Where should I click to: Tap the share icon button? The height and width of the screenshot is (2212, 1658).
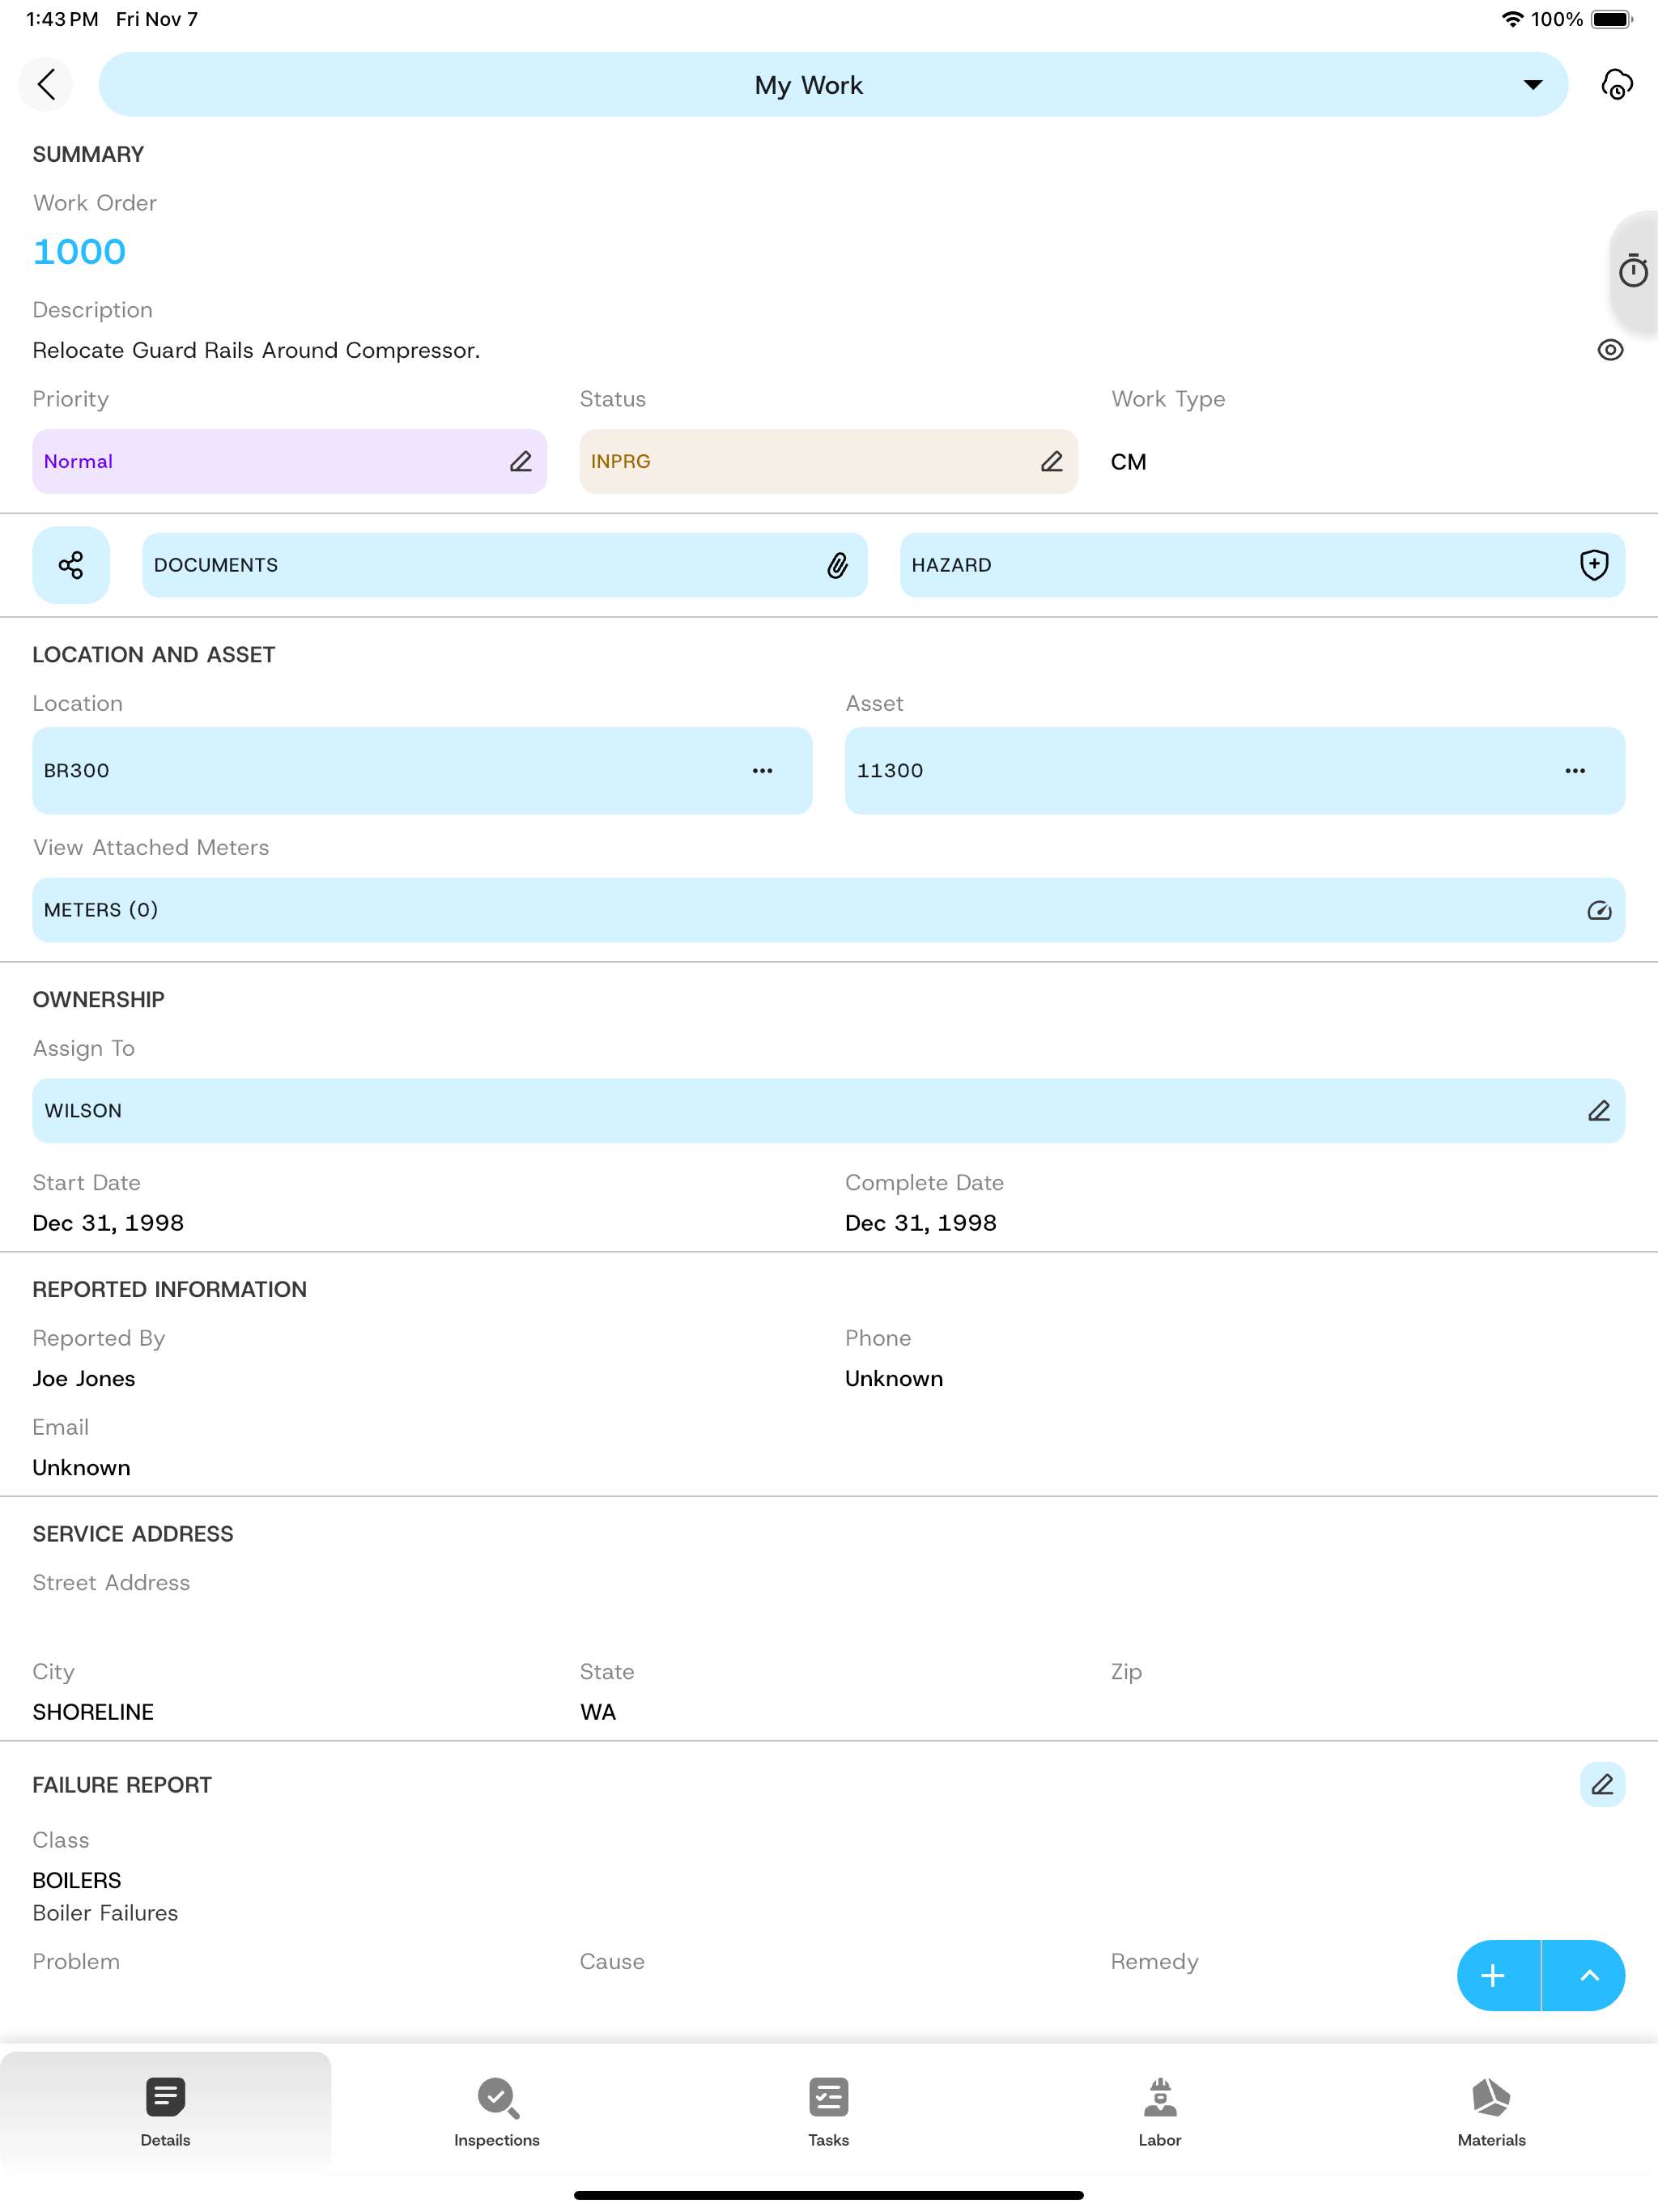tap(71, 565)
